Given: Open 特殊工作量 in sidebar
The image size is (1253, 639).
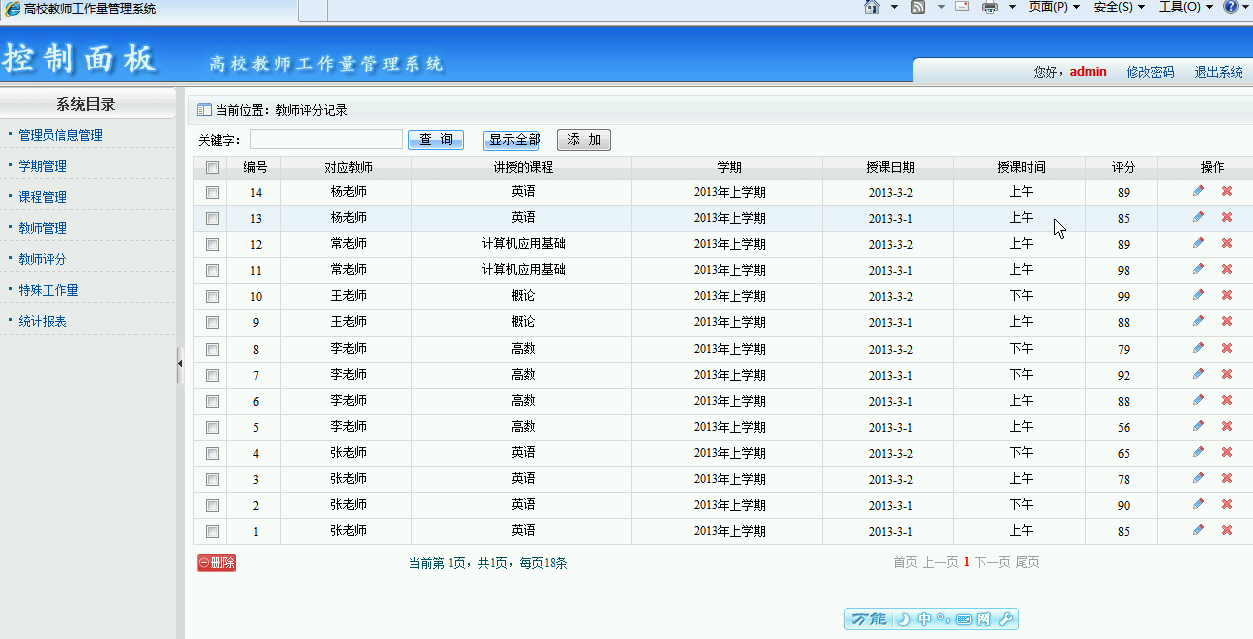Looking at the screenshot, I should [x=48, y=290].
